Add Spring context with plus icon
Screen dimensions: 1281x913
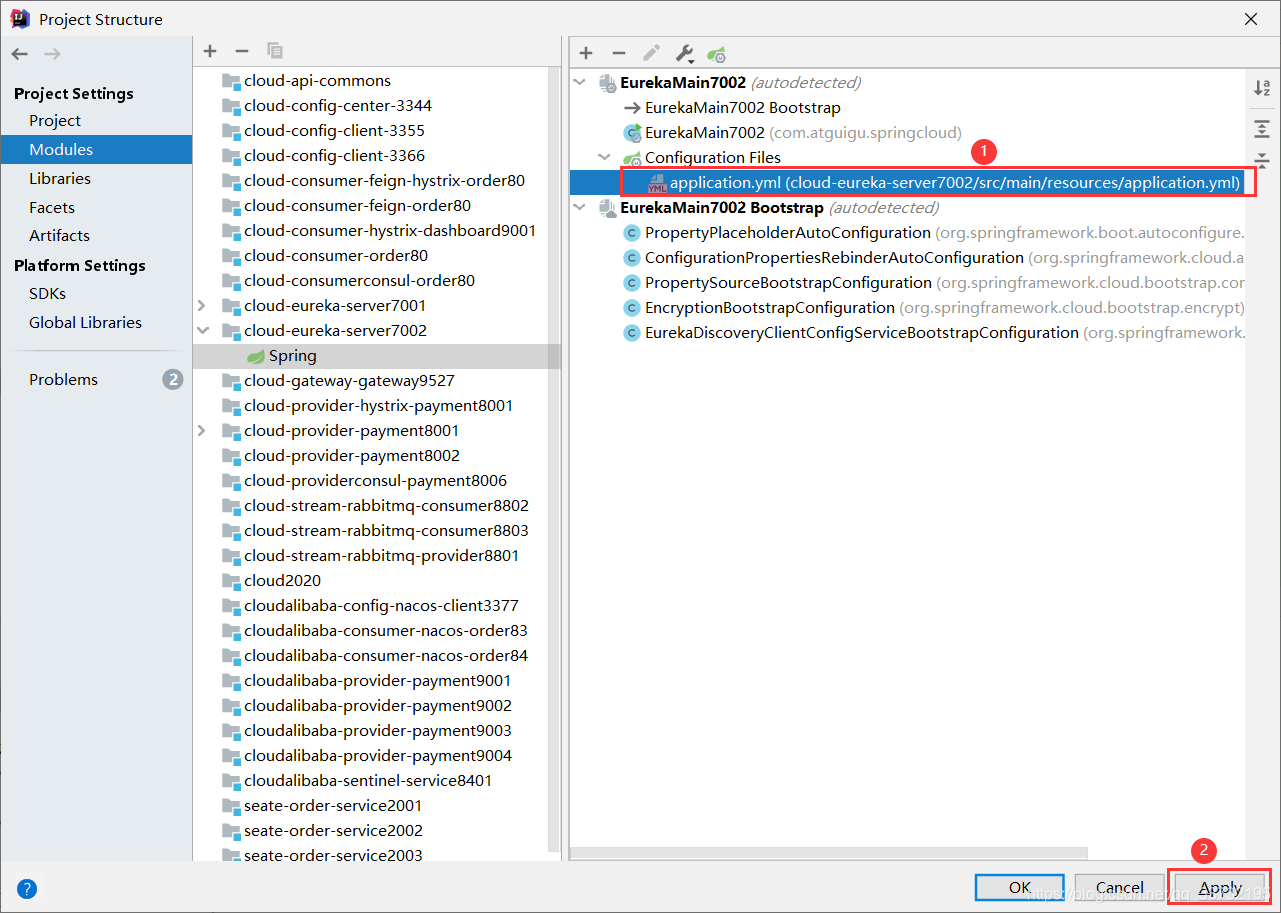586,53
